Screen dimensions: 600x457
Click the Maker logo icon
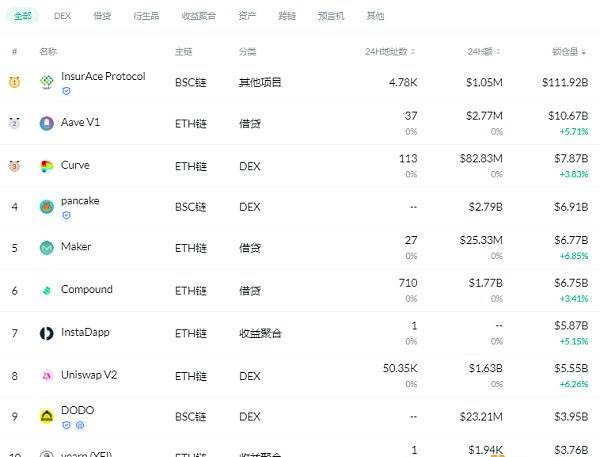(x=47, y=248)
